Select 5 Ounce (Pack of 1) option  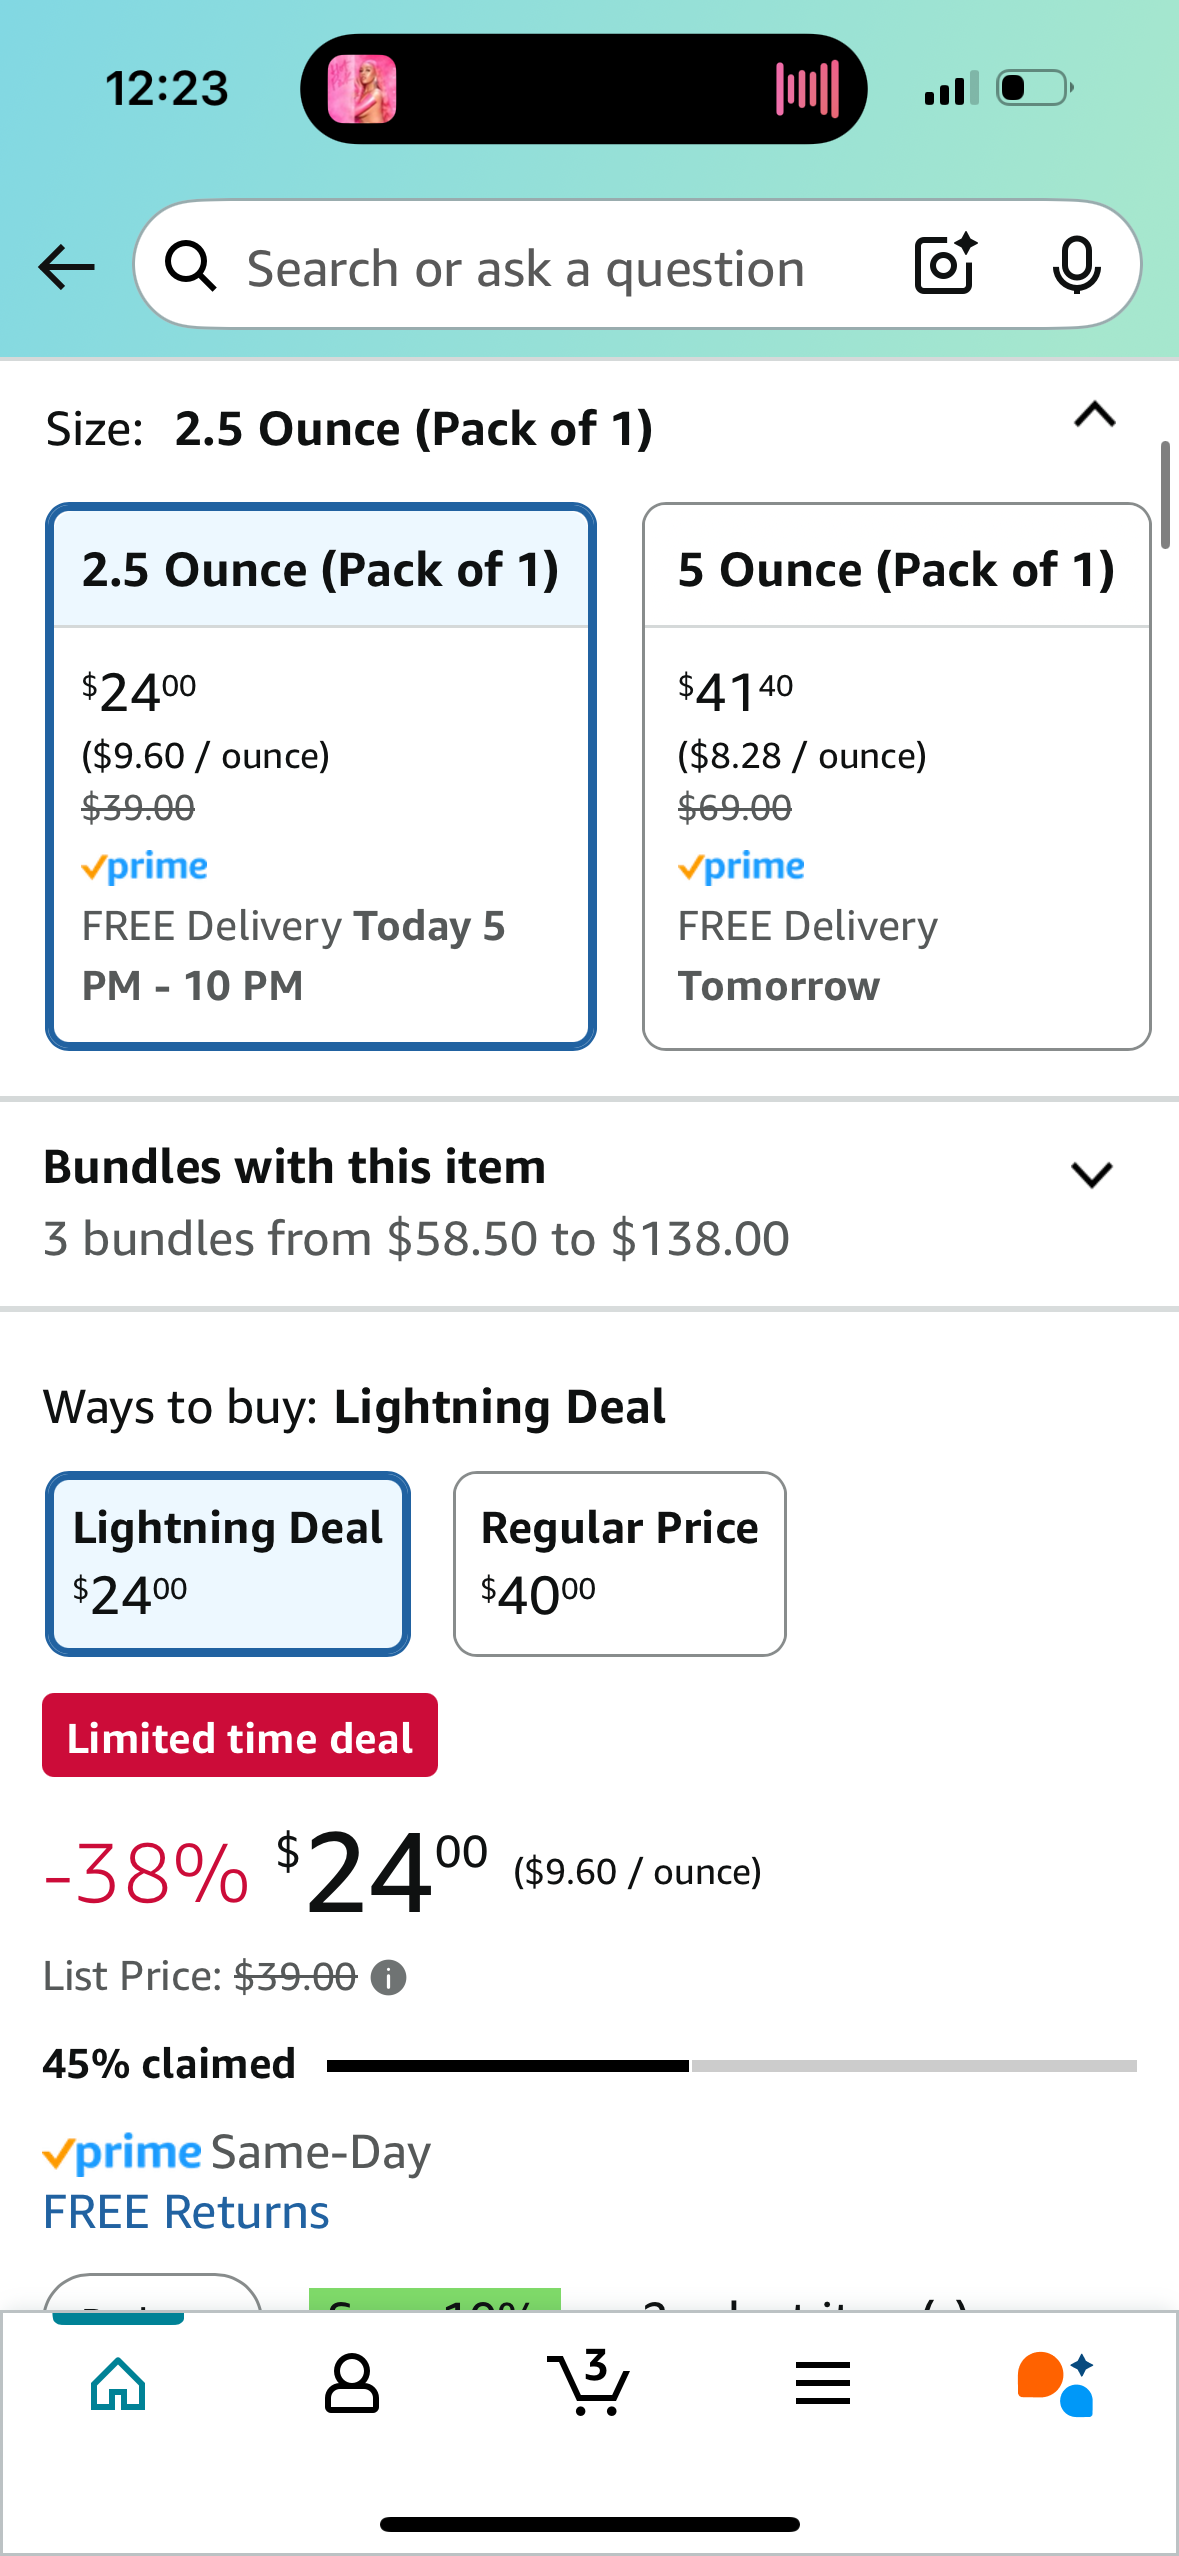click(896, 776)
